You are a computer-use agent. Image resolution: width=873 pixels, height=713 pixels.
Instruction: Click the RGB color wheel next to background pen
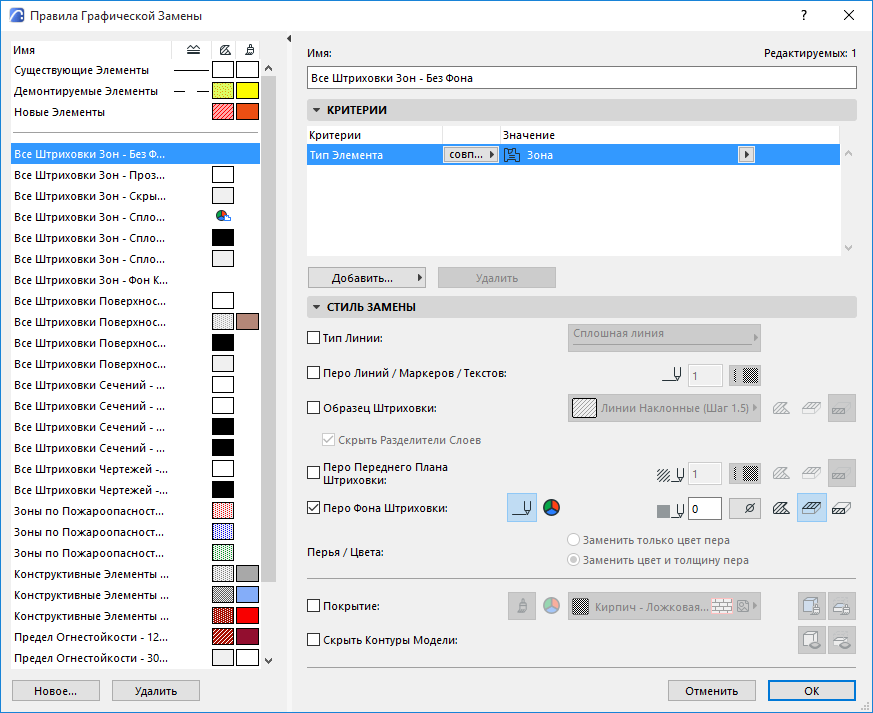pyautogui.click(x=551, y=508)
